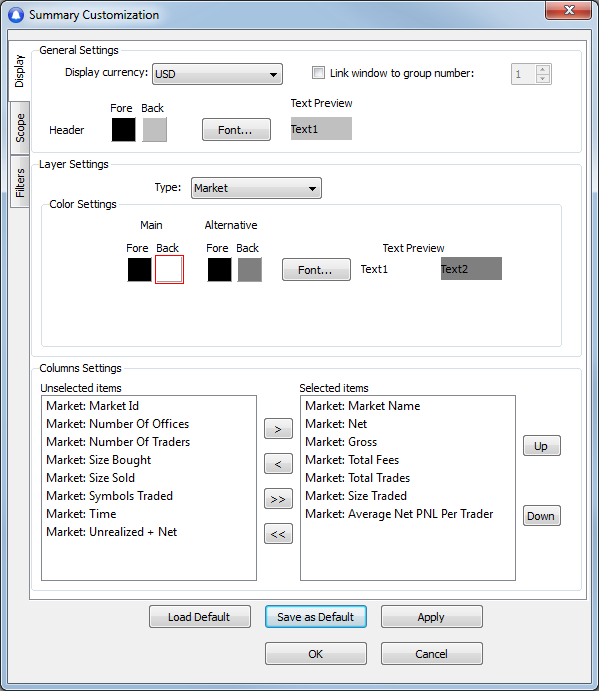
Task: Move all items to the selected list
Action: (x=278, y=499)
